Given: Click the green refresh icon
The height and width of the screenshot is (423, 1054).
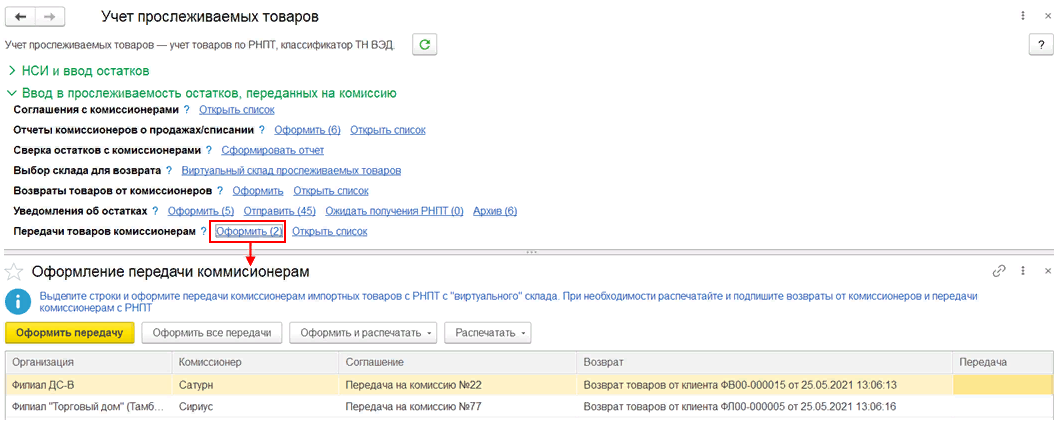Looking at the screenshot, I should (424, 44).
